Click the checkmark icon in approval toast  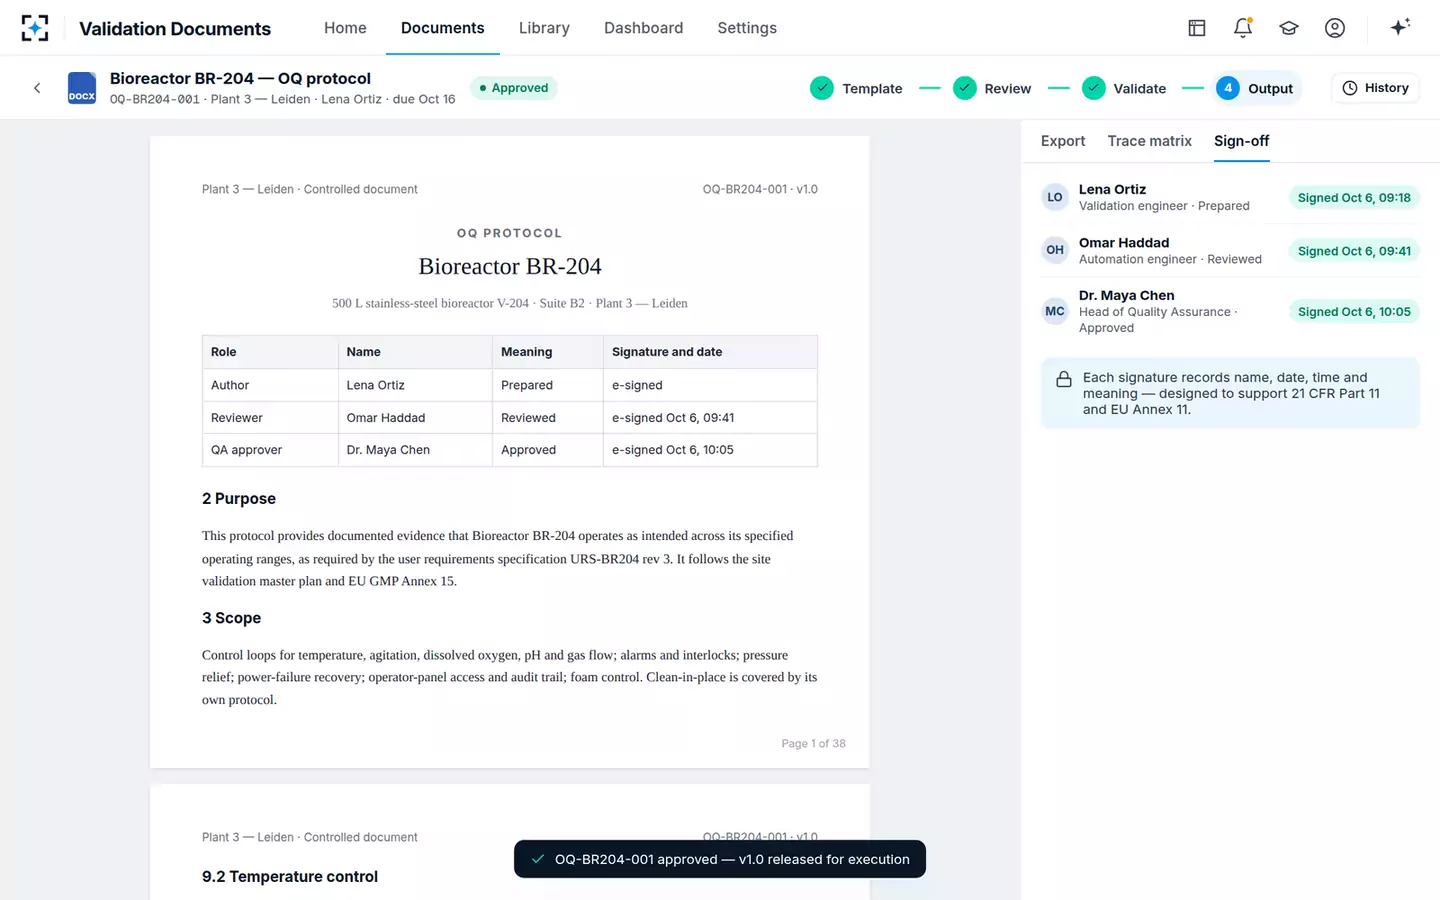[538, 859]
